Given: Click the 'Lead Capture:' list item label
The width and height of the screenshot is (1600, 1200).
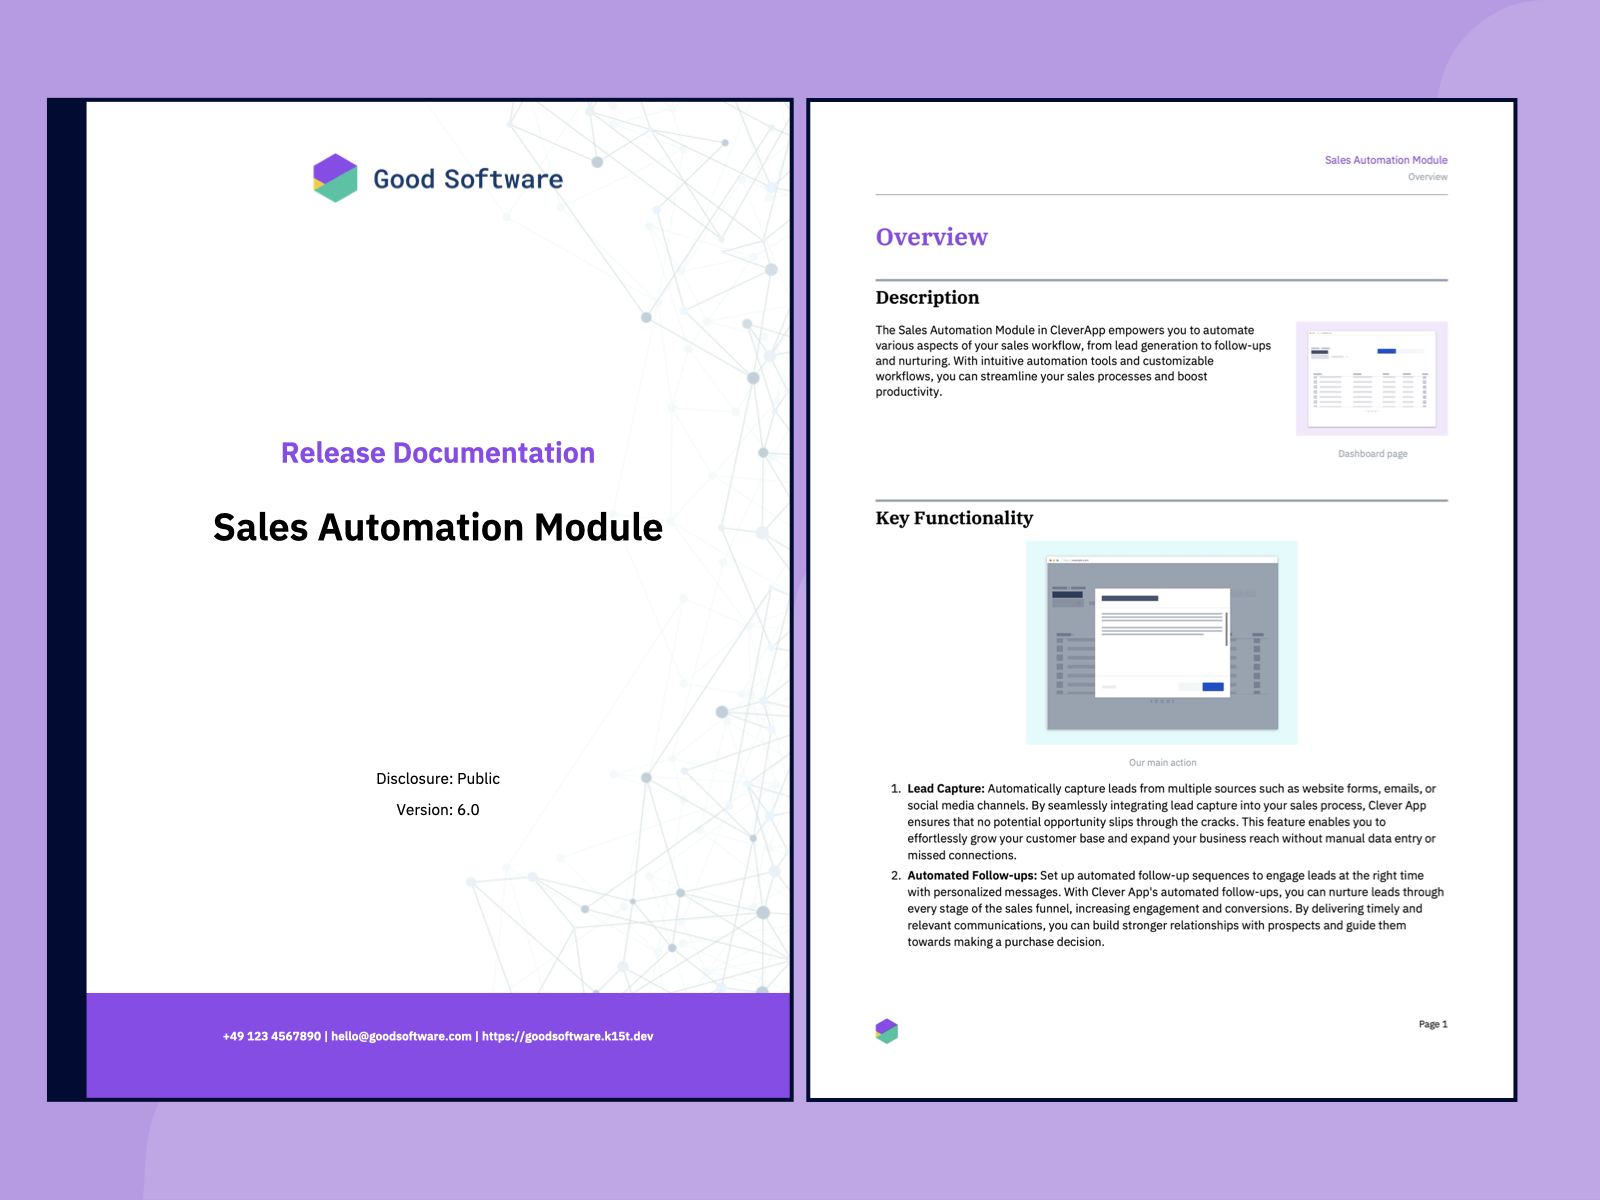Looking at the screenshot, I should (x=946, y=789).
